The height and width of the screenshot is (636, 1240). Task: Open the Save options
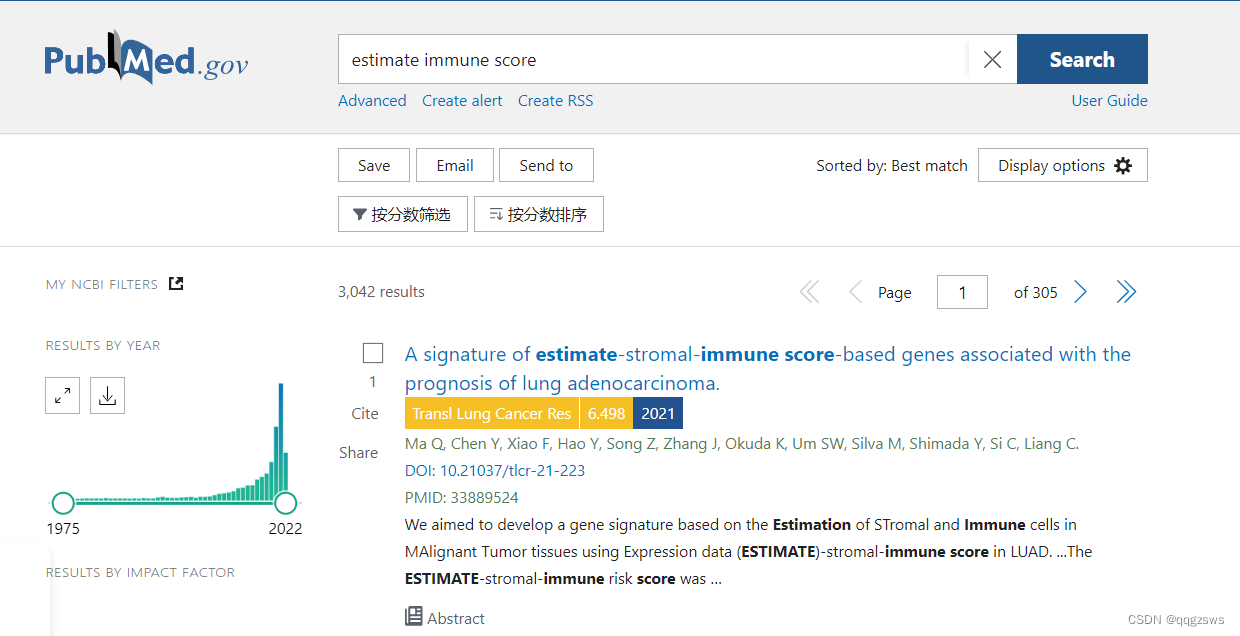(373, 165)
